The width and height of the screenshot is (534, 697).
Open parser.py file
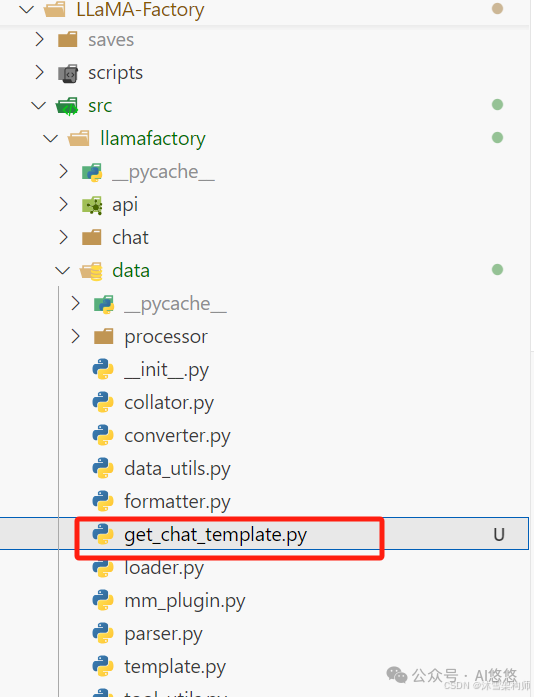[x=163, y=634]
